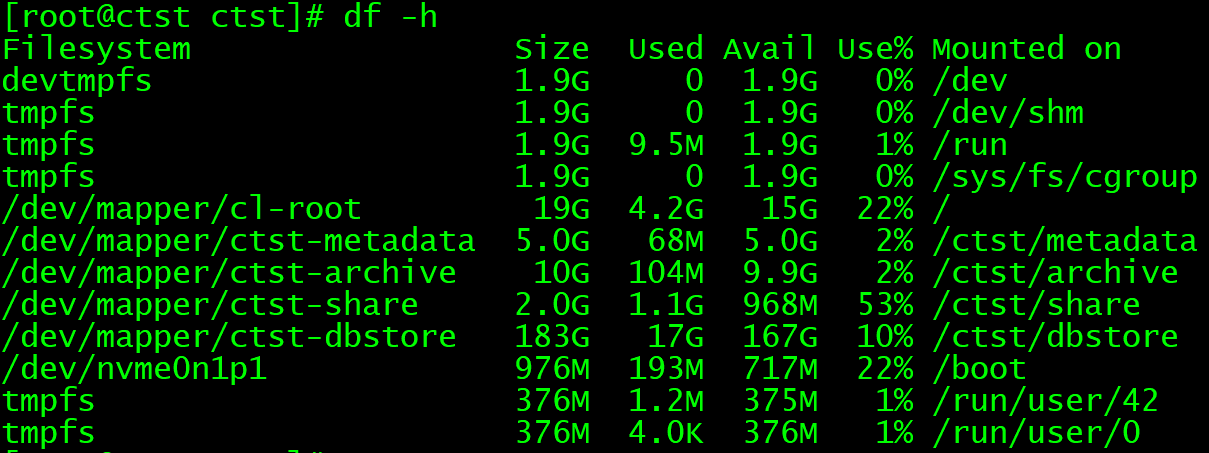Click the '968M' available value
This screenshot has width=1209, height=453.
point(780,305)
